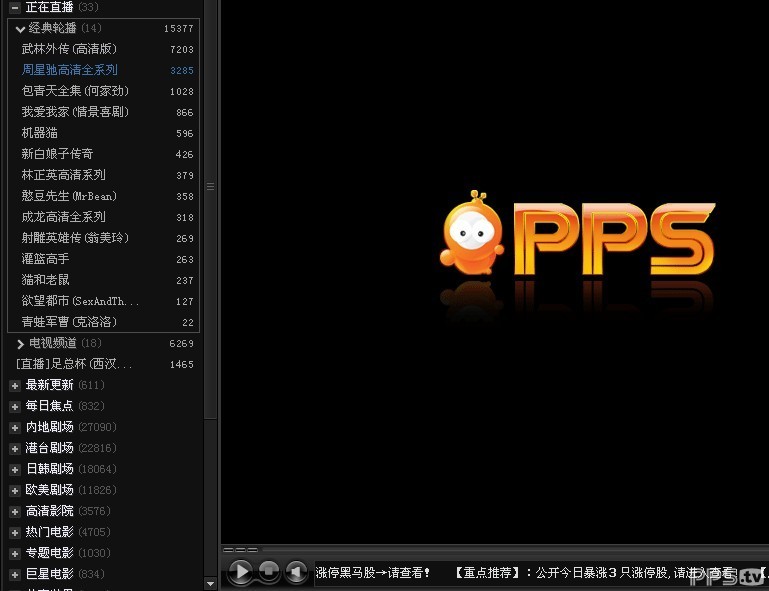Select channel 武林外传 (高清版)
This screenshot has height=591, width=769.
pos(103,49)
